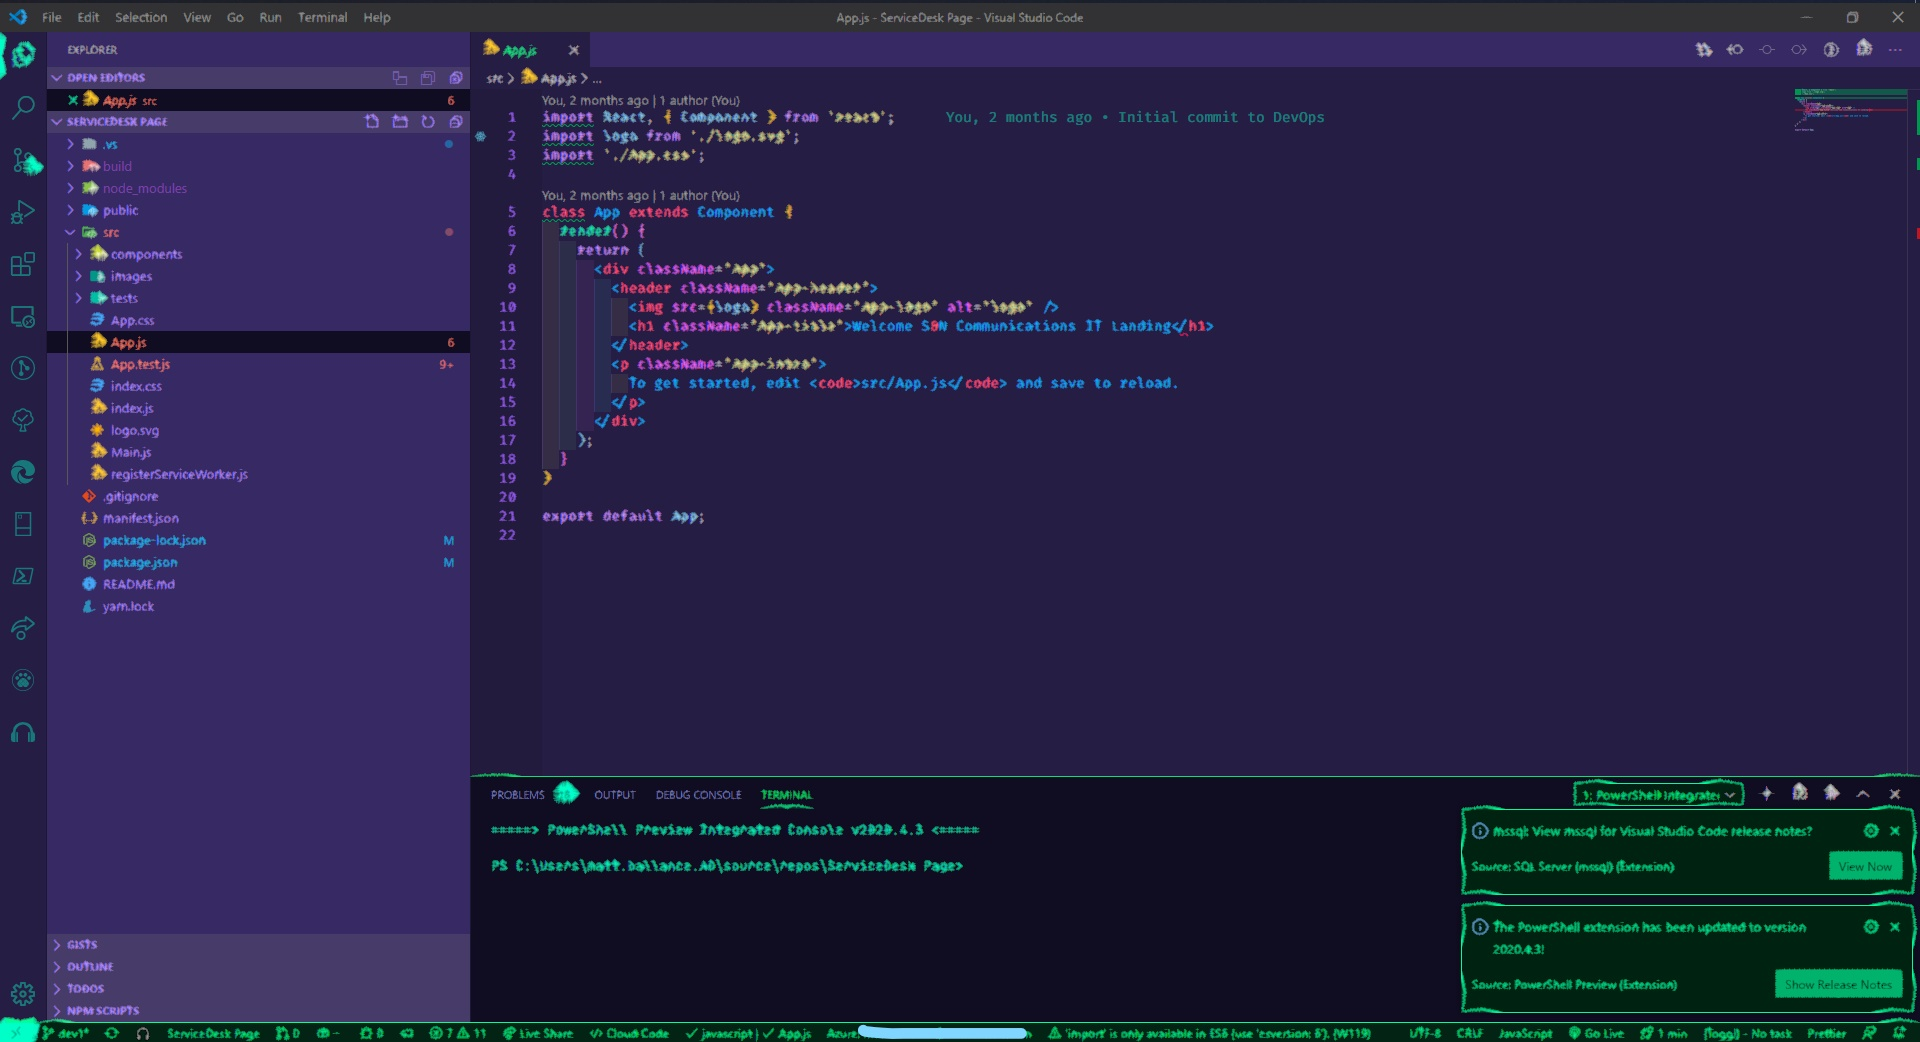1920x1042 pixels.
Task: Click Live Share in status bar
Action: [538, 1033]
